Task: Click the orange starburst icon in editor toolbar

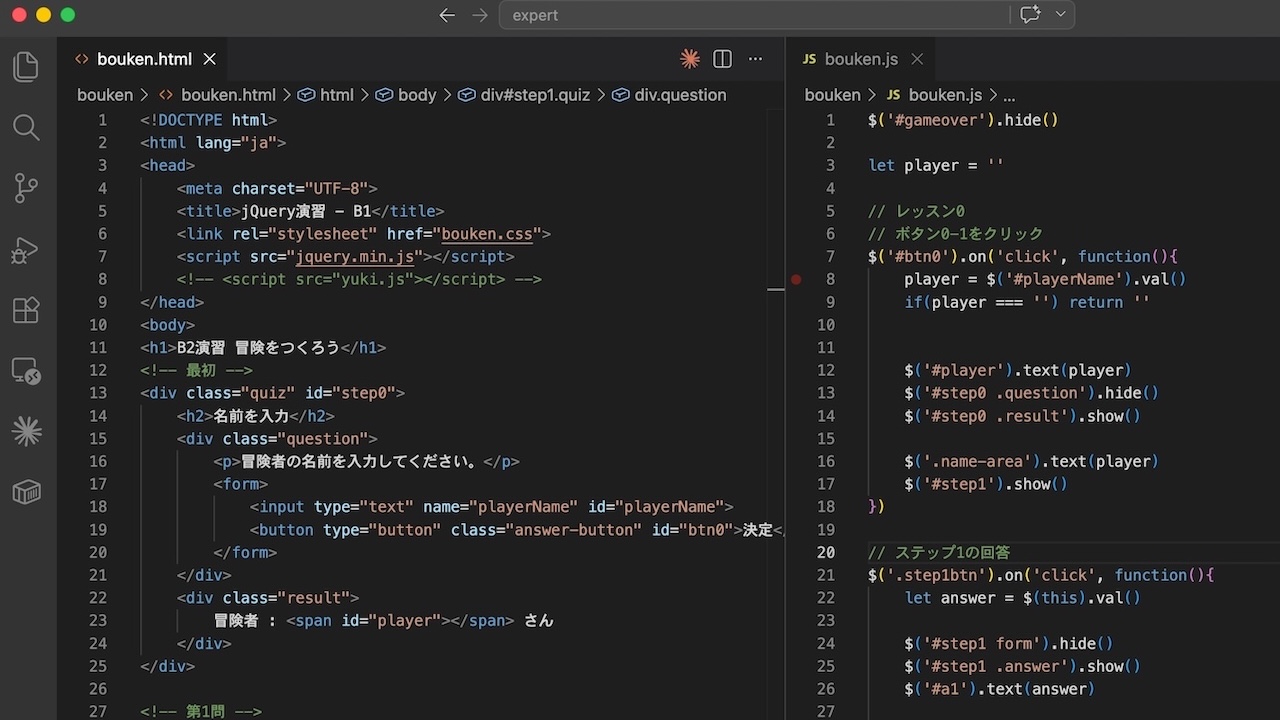Action: [690, 59]
